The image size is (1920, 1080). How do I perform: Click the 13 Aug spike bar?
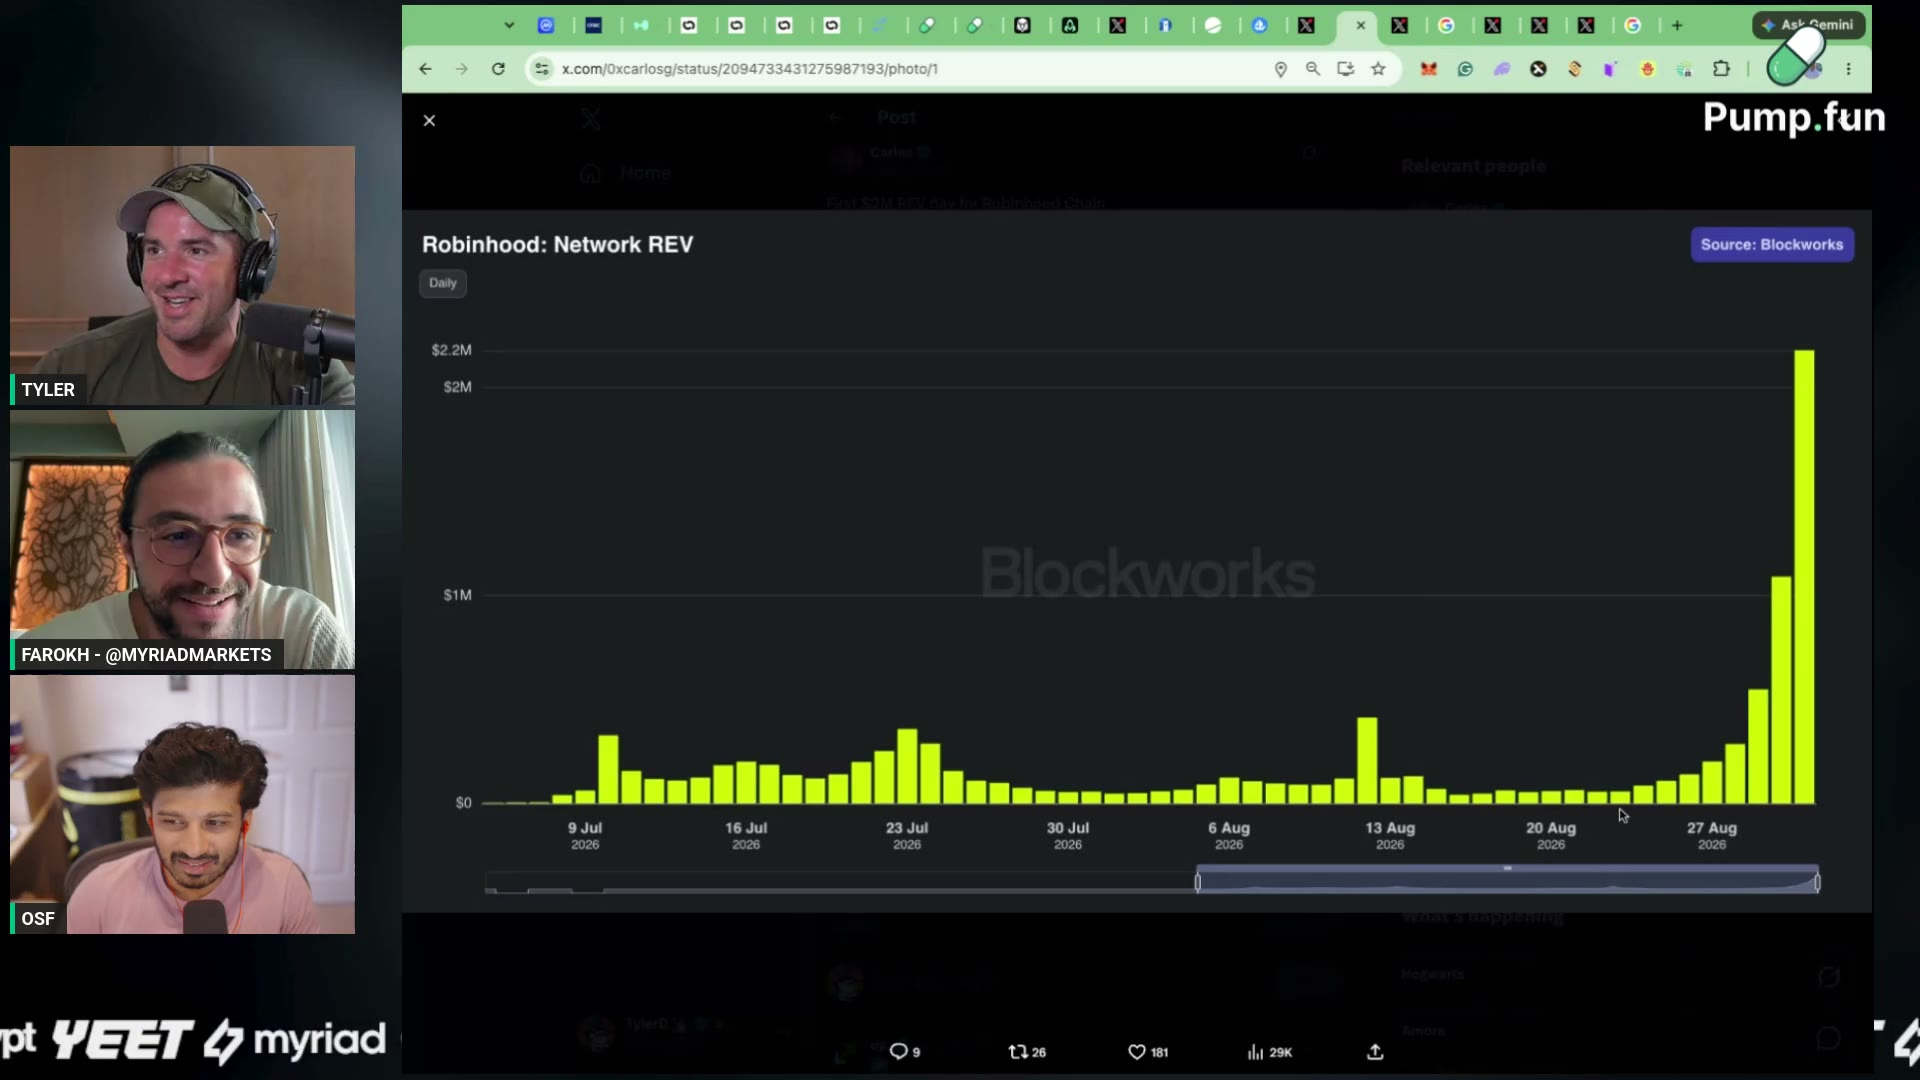point(1367,760)
